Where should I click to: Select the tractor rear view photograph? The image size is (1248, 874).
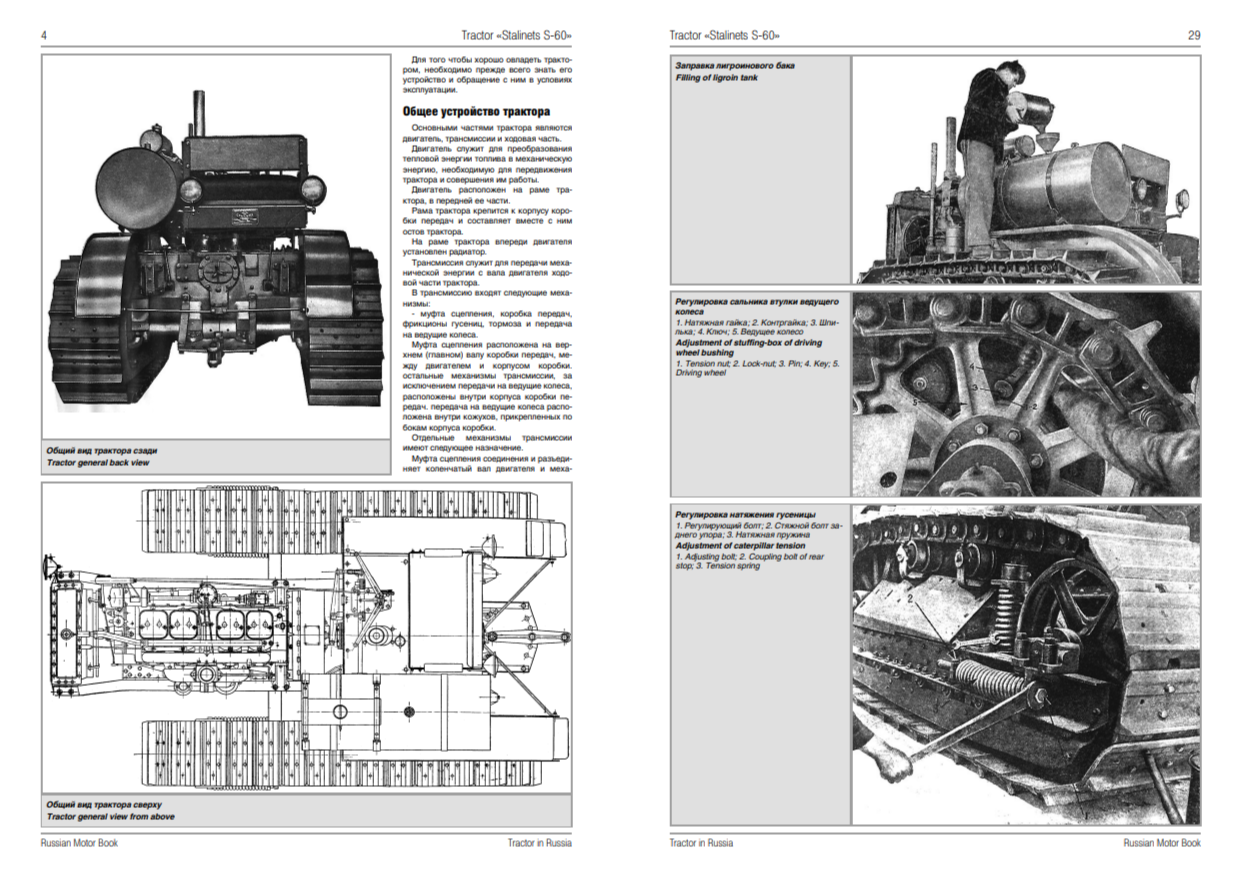217,245
